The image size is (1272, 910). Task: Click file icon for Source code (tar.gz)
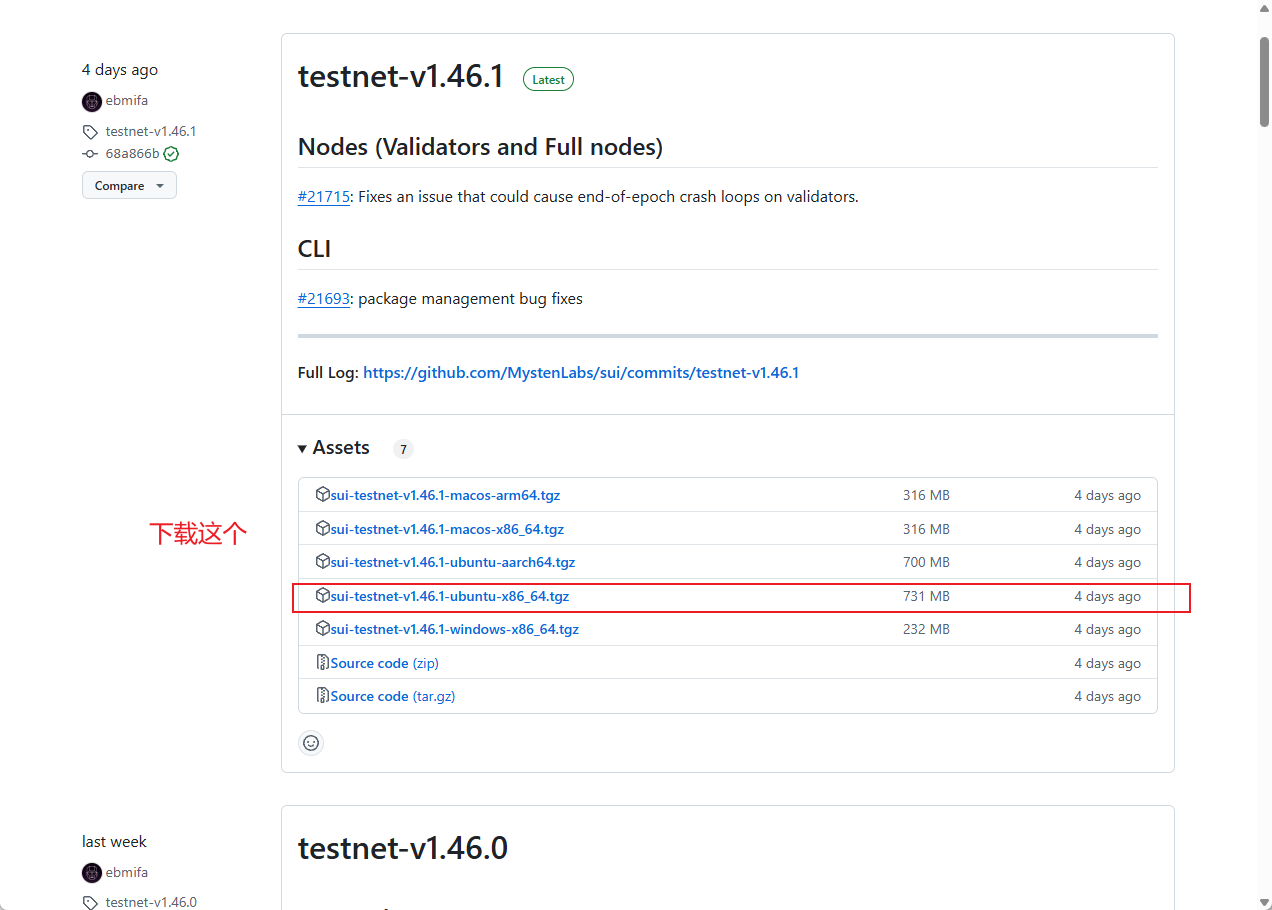[x=322, y=696]
